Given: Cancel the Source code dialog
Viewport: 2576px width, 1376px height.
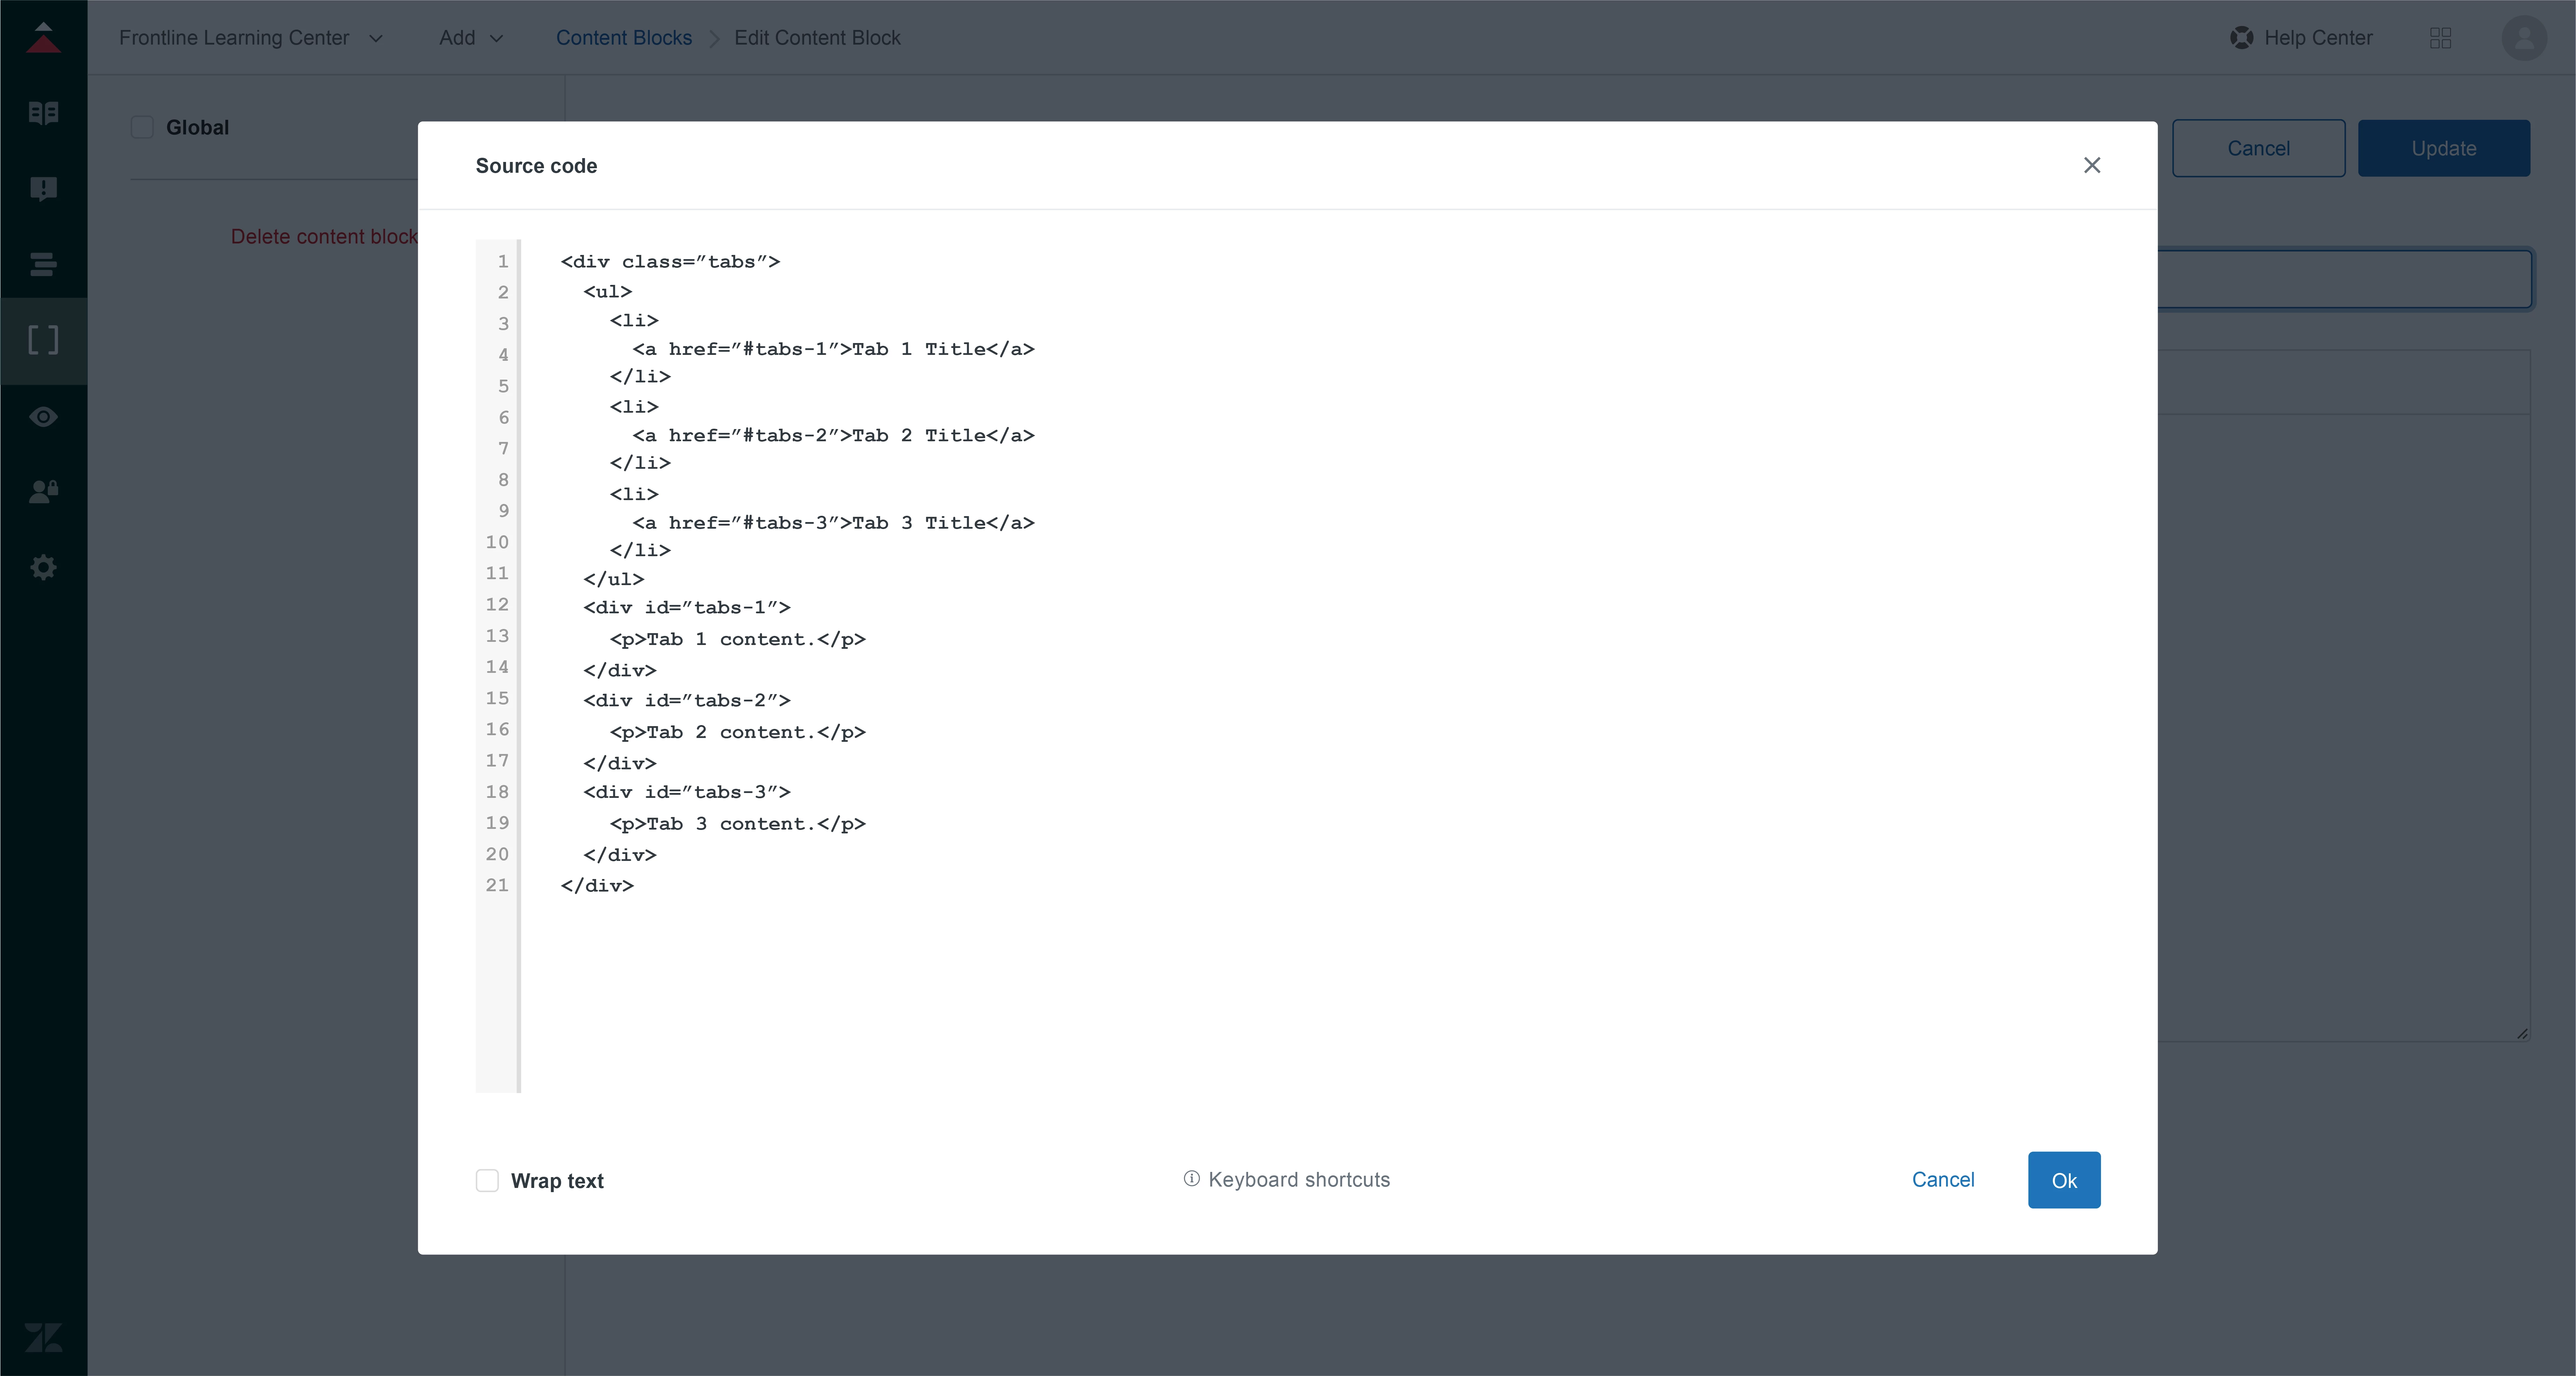Looking at the screenshot, I should [1942, 1180].
